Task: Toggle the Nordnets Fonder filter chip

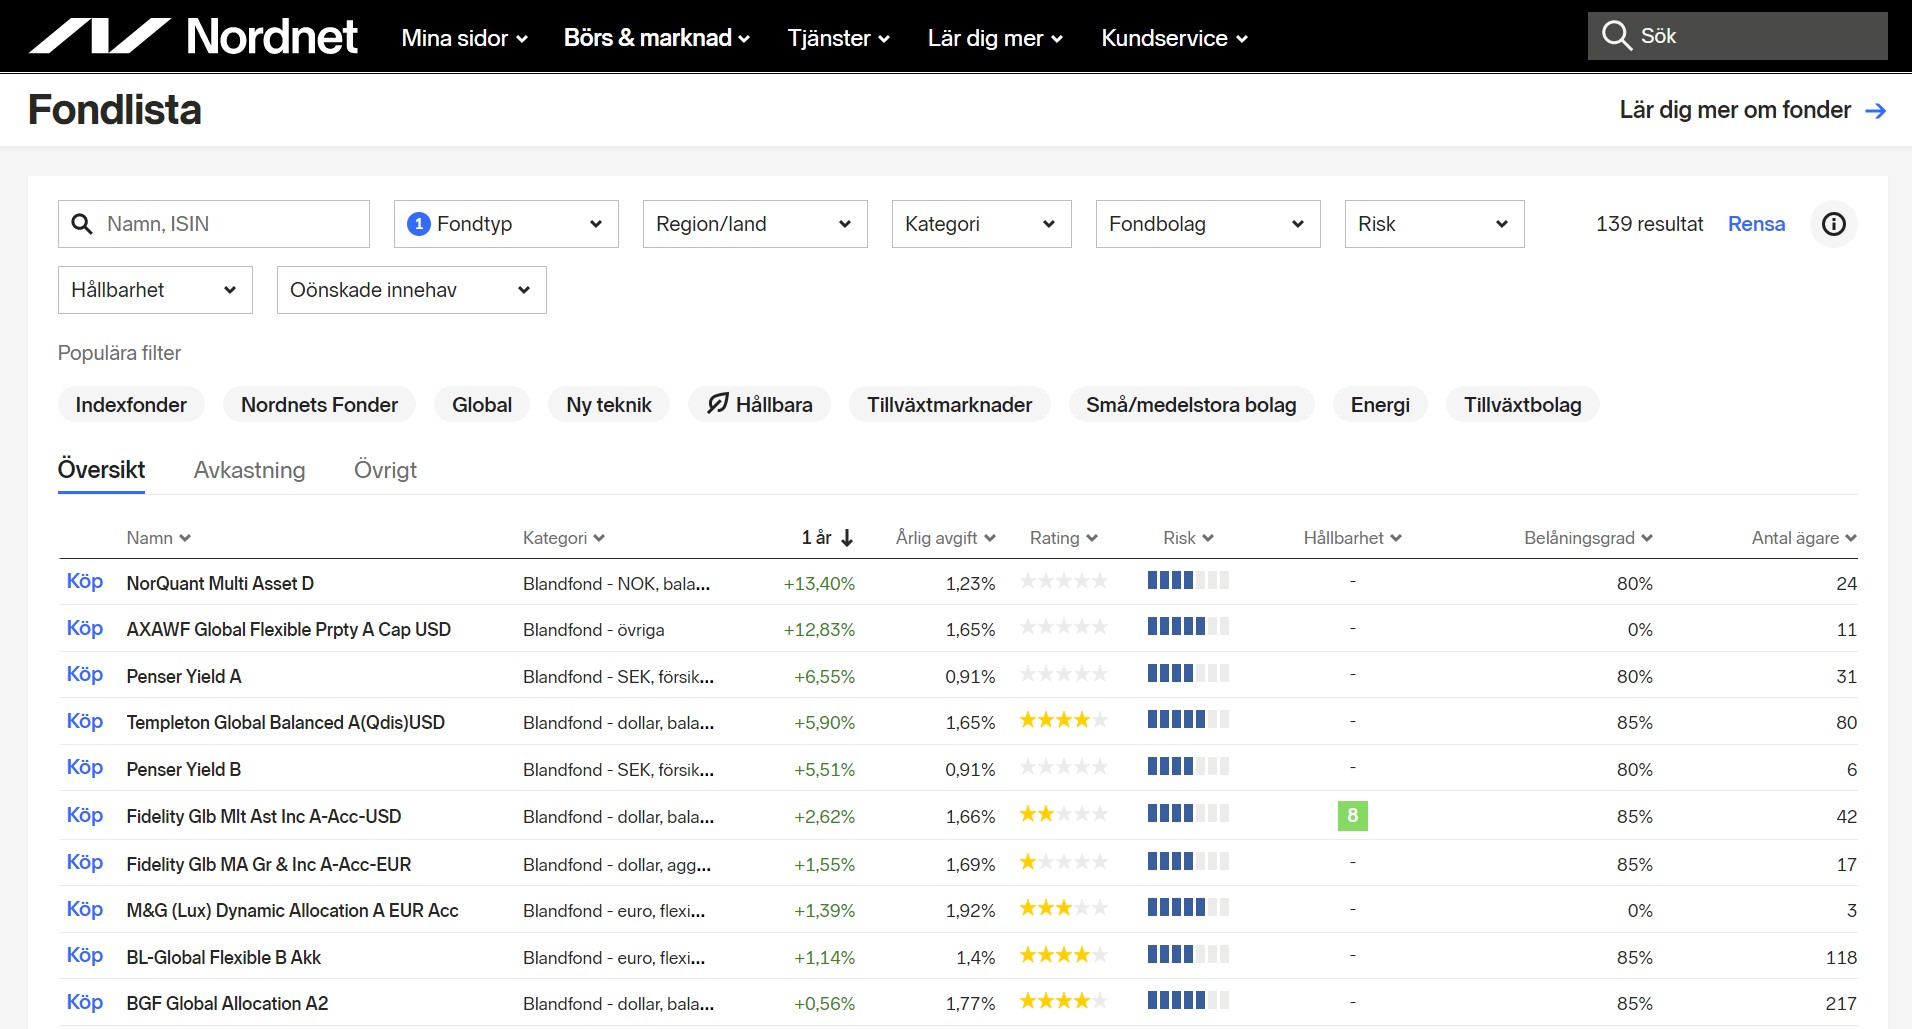Action: click(319, 405)
